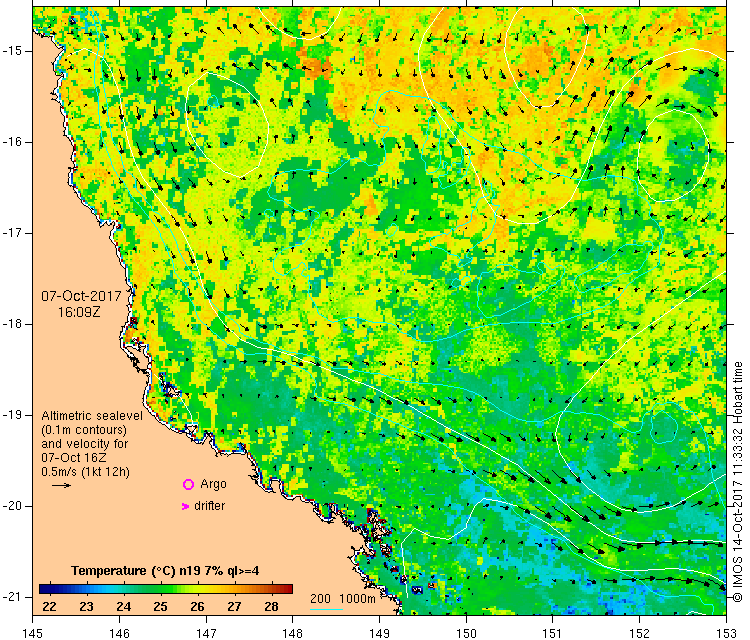Click the colorbar value '23'

(86, 607)
